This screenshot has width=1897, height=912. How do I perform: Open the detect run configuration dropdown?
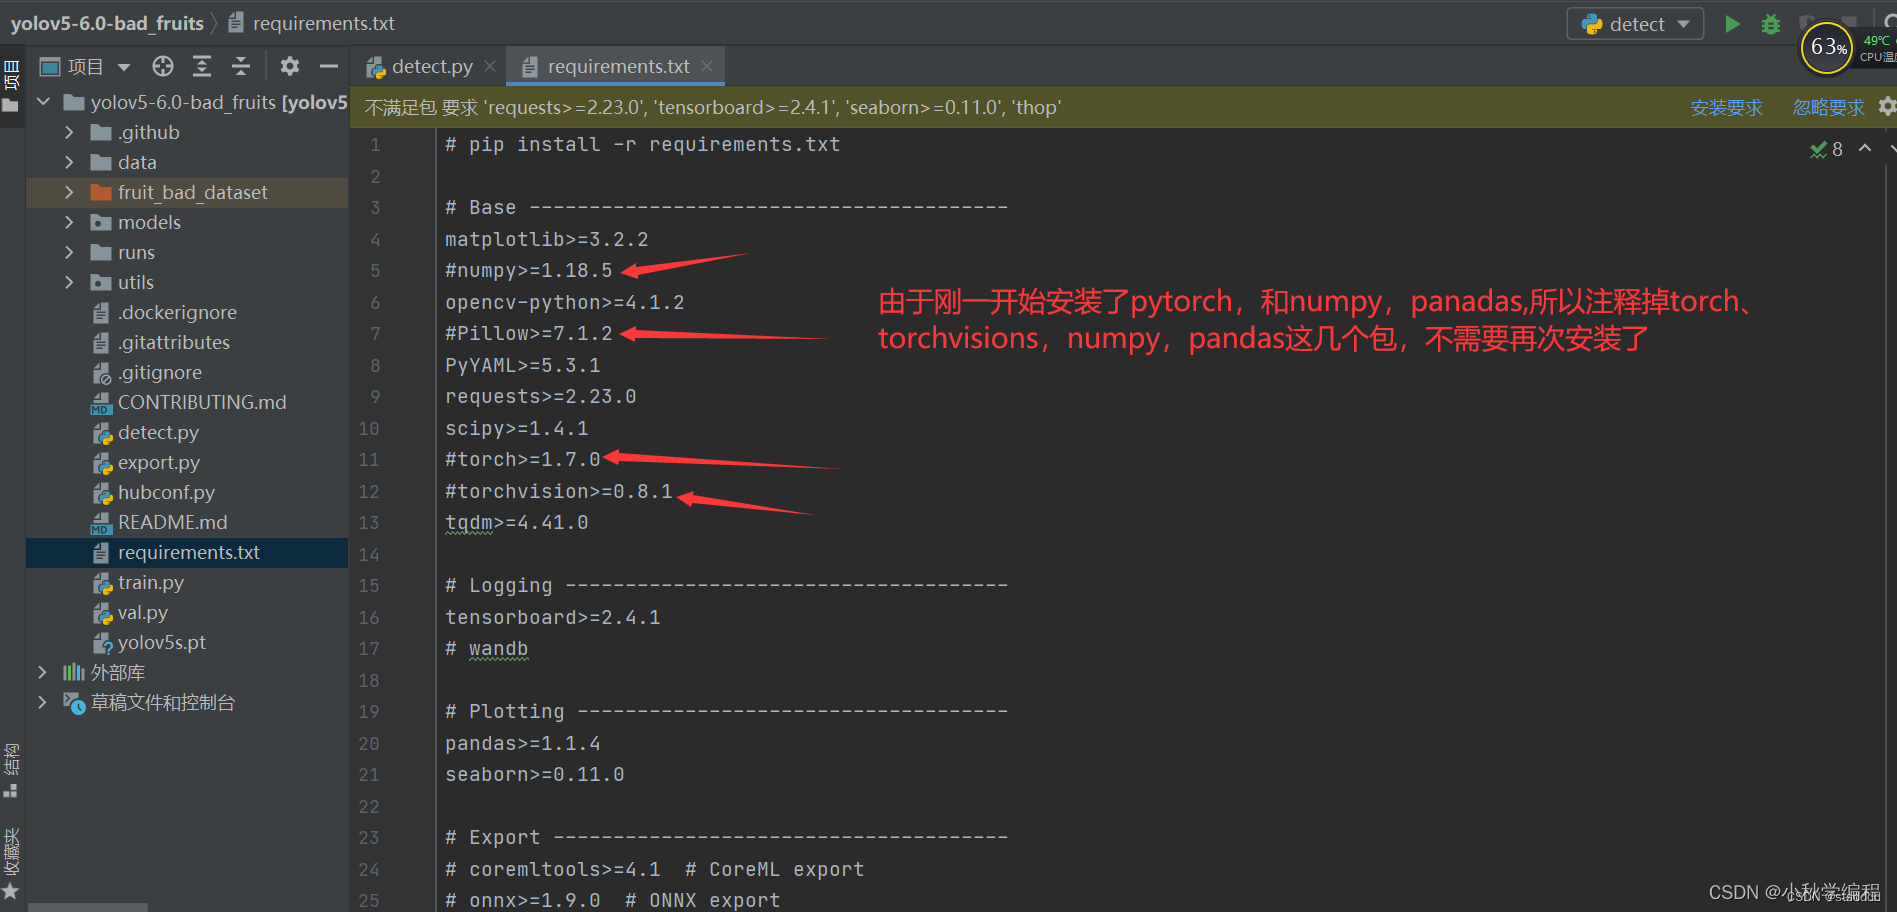coord(1635,24)
